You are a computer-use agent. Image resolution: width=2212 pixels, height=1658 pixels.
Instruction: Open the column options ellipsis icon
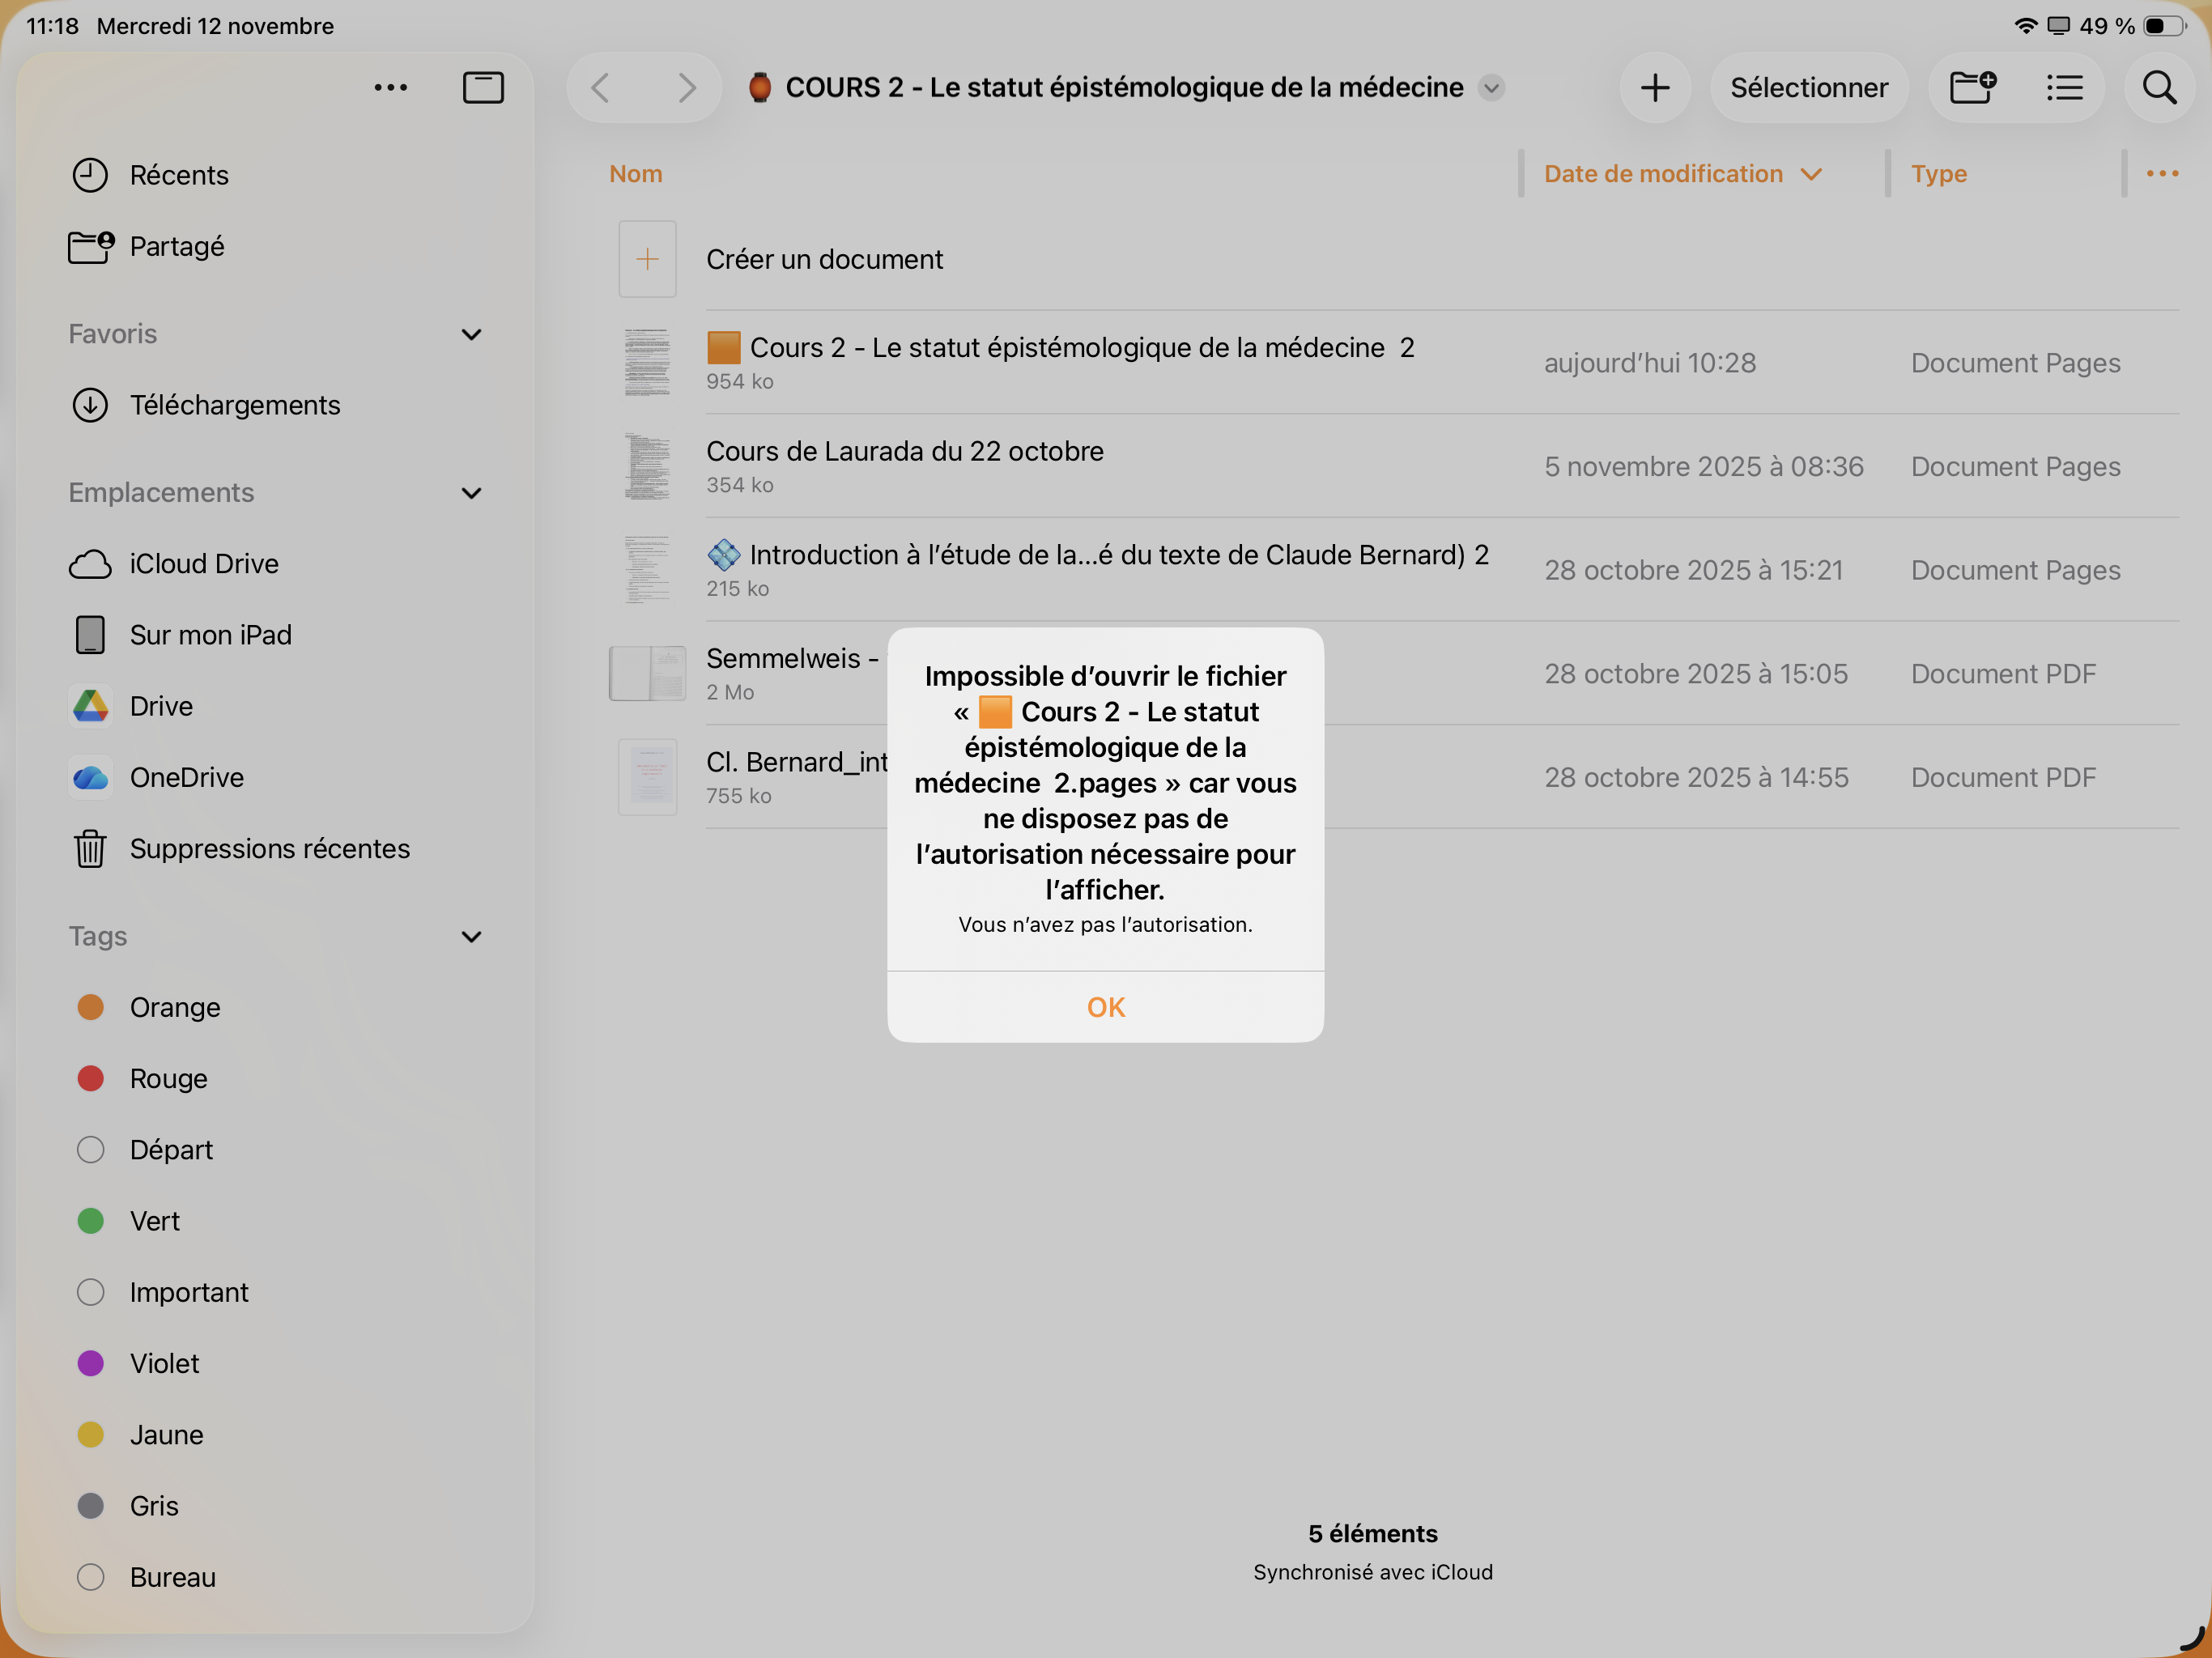(x=2162, y=174)
